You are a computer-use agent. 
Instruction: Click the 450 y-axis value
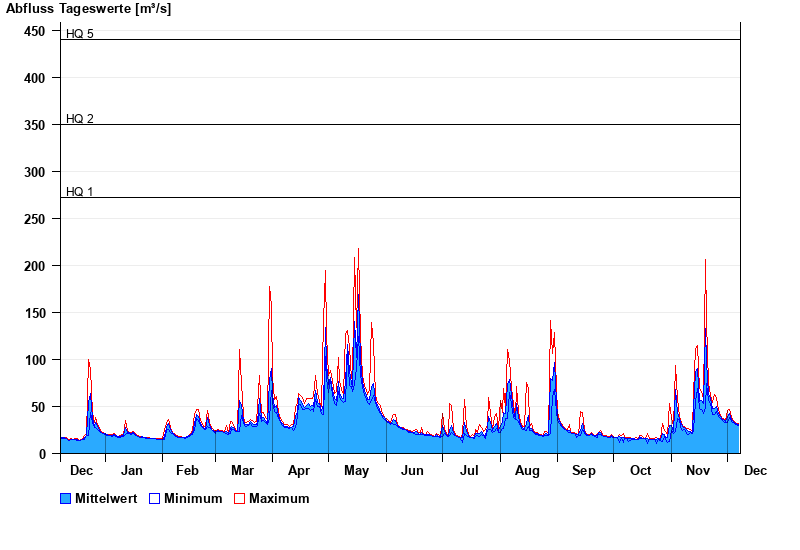[35, 31]
